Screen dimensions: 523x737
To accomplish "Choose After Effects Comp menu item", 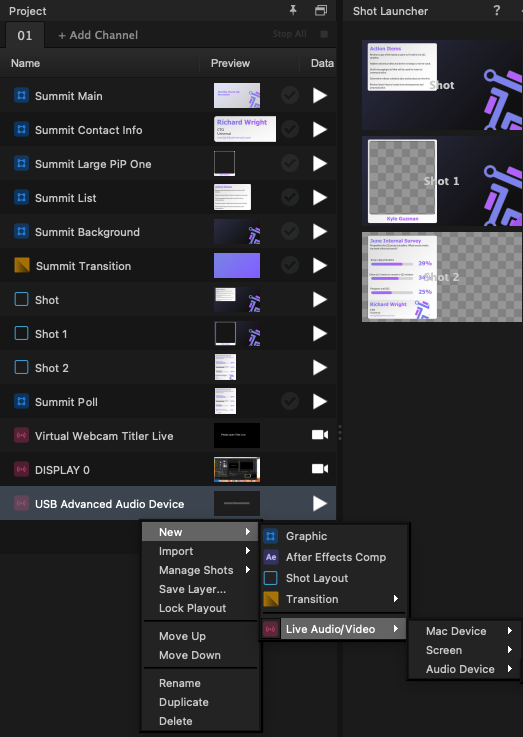I will 334,557.
